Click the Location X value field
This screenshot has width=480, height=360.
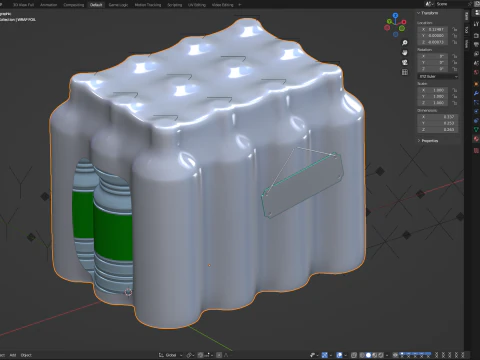[433, 29]
